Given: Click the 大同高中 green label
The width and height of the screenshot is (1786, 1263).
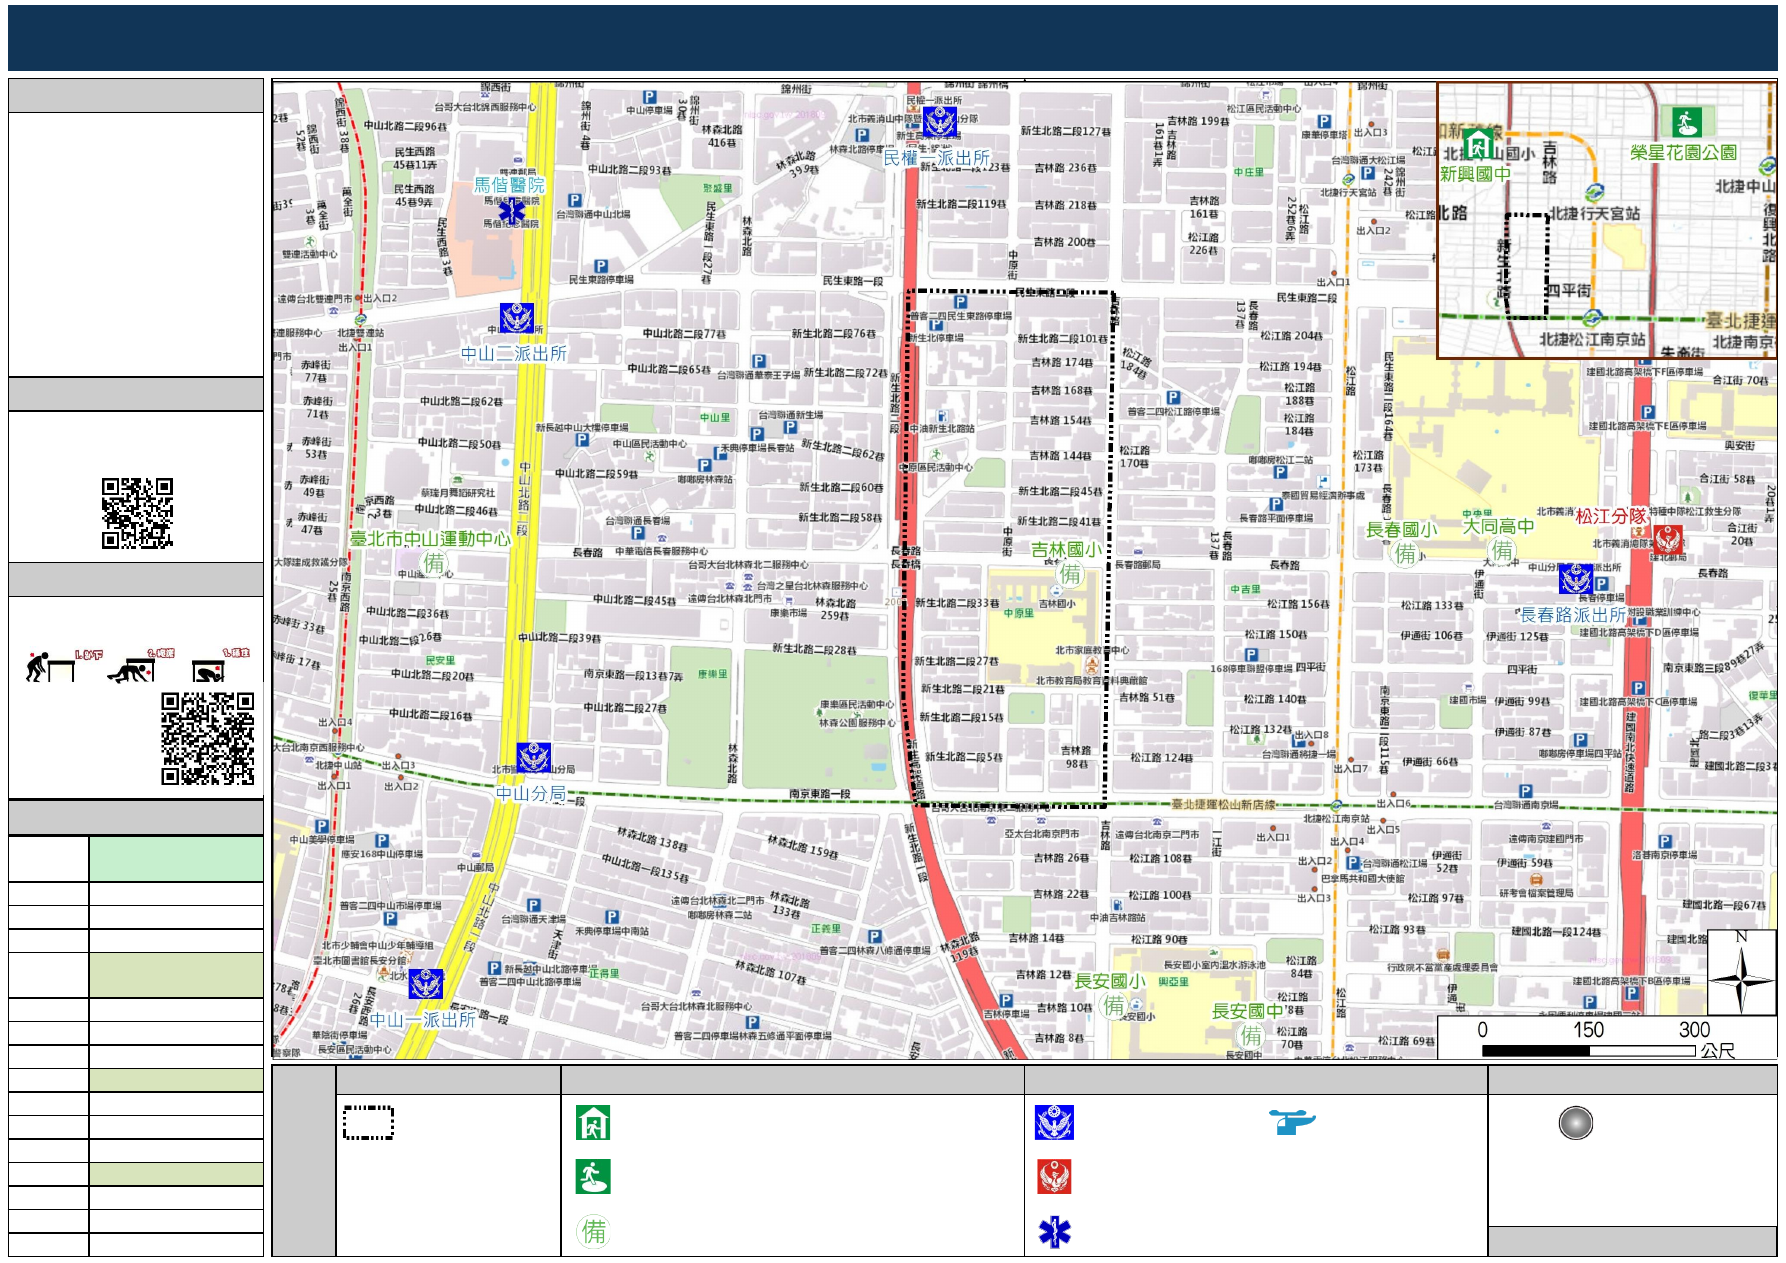Looking at the screenshot, I should (x=1498, y=526).
